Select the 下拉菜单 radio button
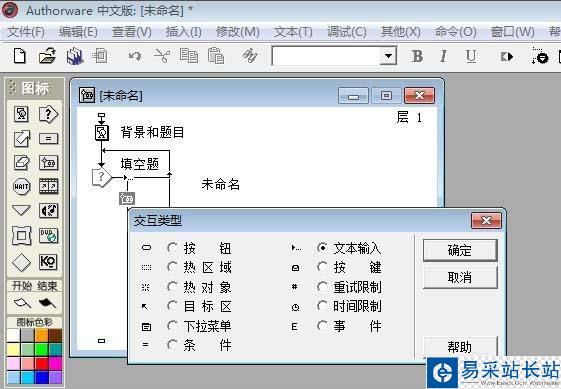The image size is (561, 389). (x=172, y=325)
